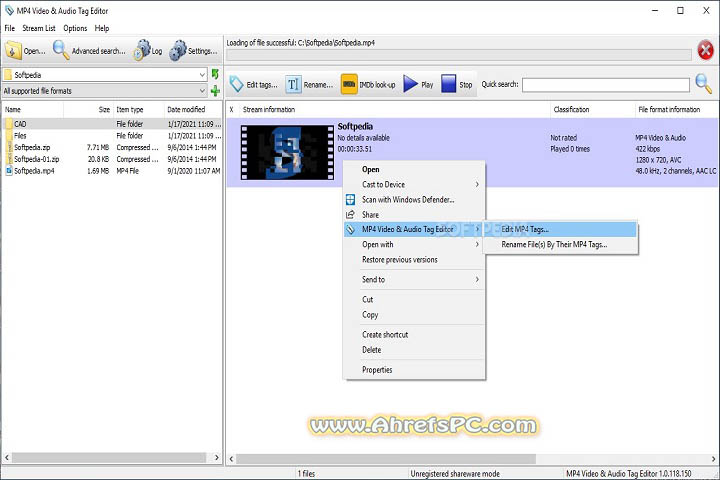Click the red cancel loading icon
Image resolution: width=720 pixels, height=480 pixels.
coord(705,51)
